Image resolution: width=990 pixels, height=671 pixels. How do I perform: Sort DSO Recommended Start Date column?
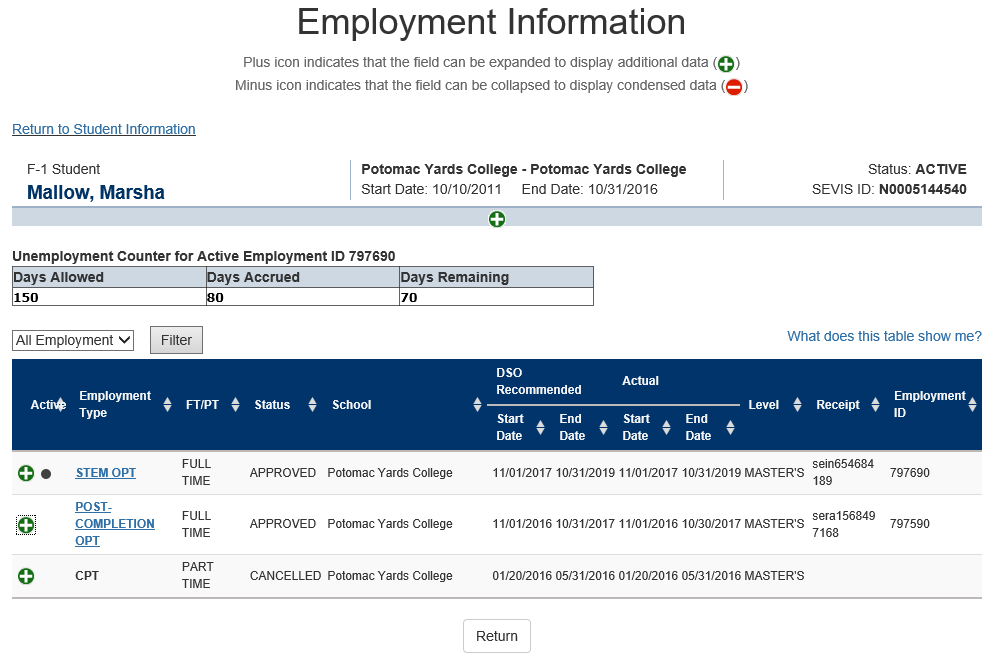540,427
